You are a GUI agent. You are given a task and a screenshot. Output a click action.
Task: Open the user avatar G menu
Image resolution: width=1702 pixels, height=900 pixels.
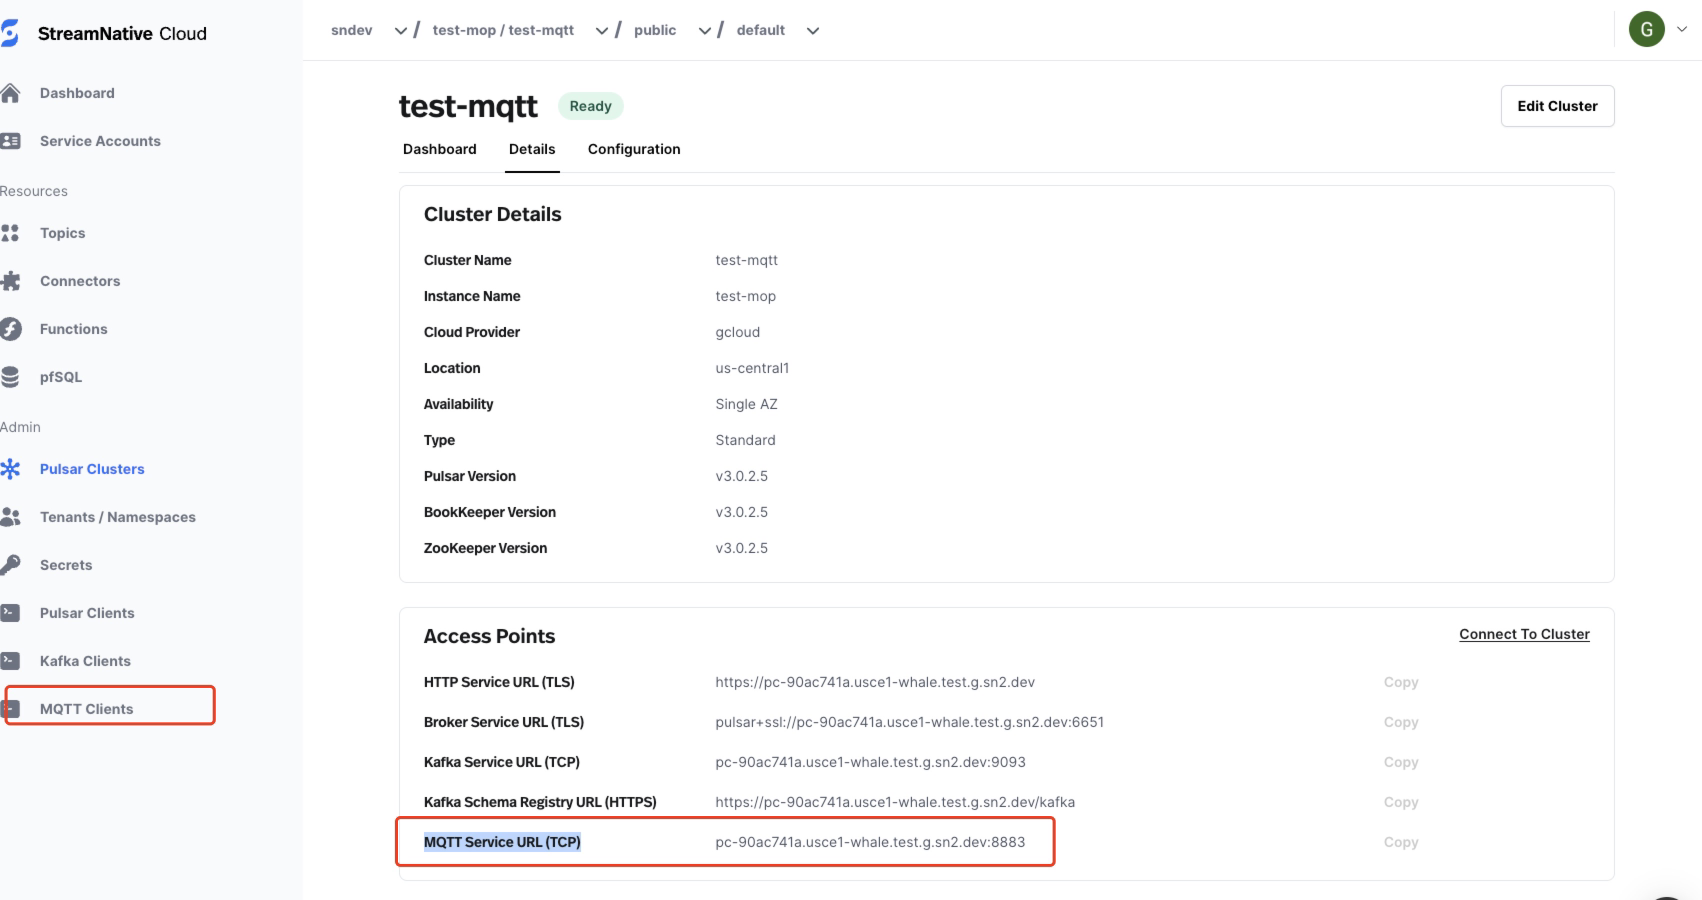1646,30
